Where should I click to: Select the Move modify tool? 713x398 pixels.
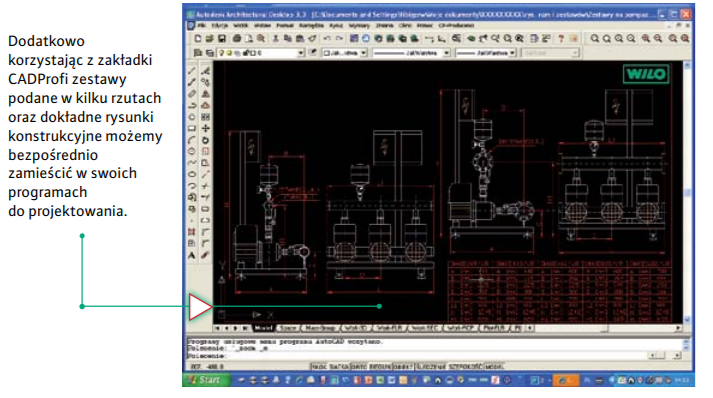coord(206,128)
